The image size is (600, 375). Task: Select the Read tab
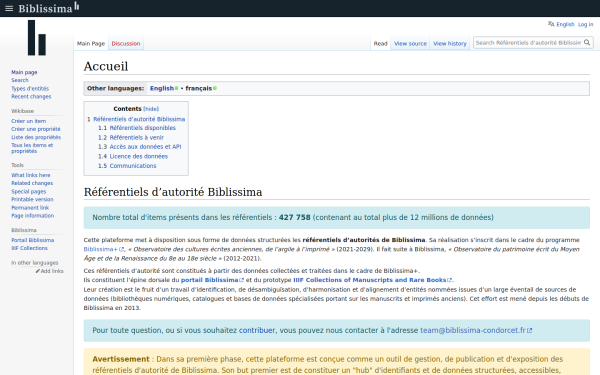point(380,44)
